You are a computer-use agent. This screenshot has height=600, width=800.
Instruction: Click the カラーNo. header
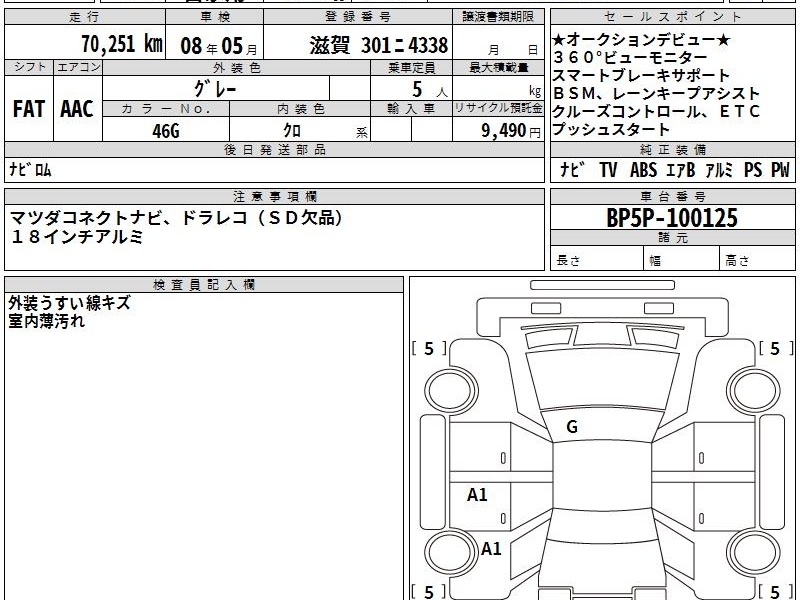click(166, 109)
